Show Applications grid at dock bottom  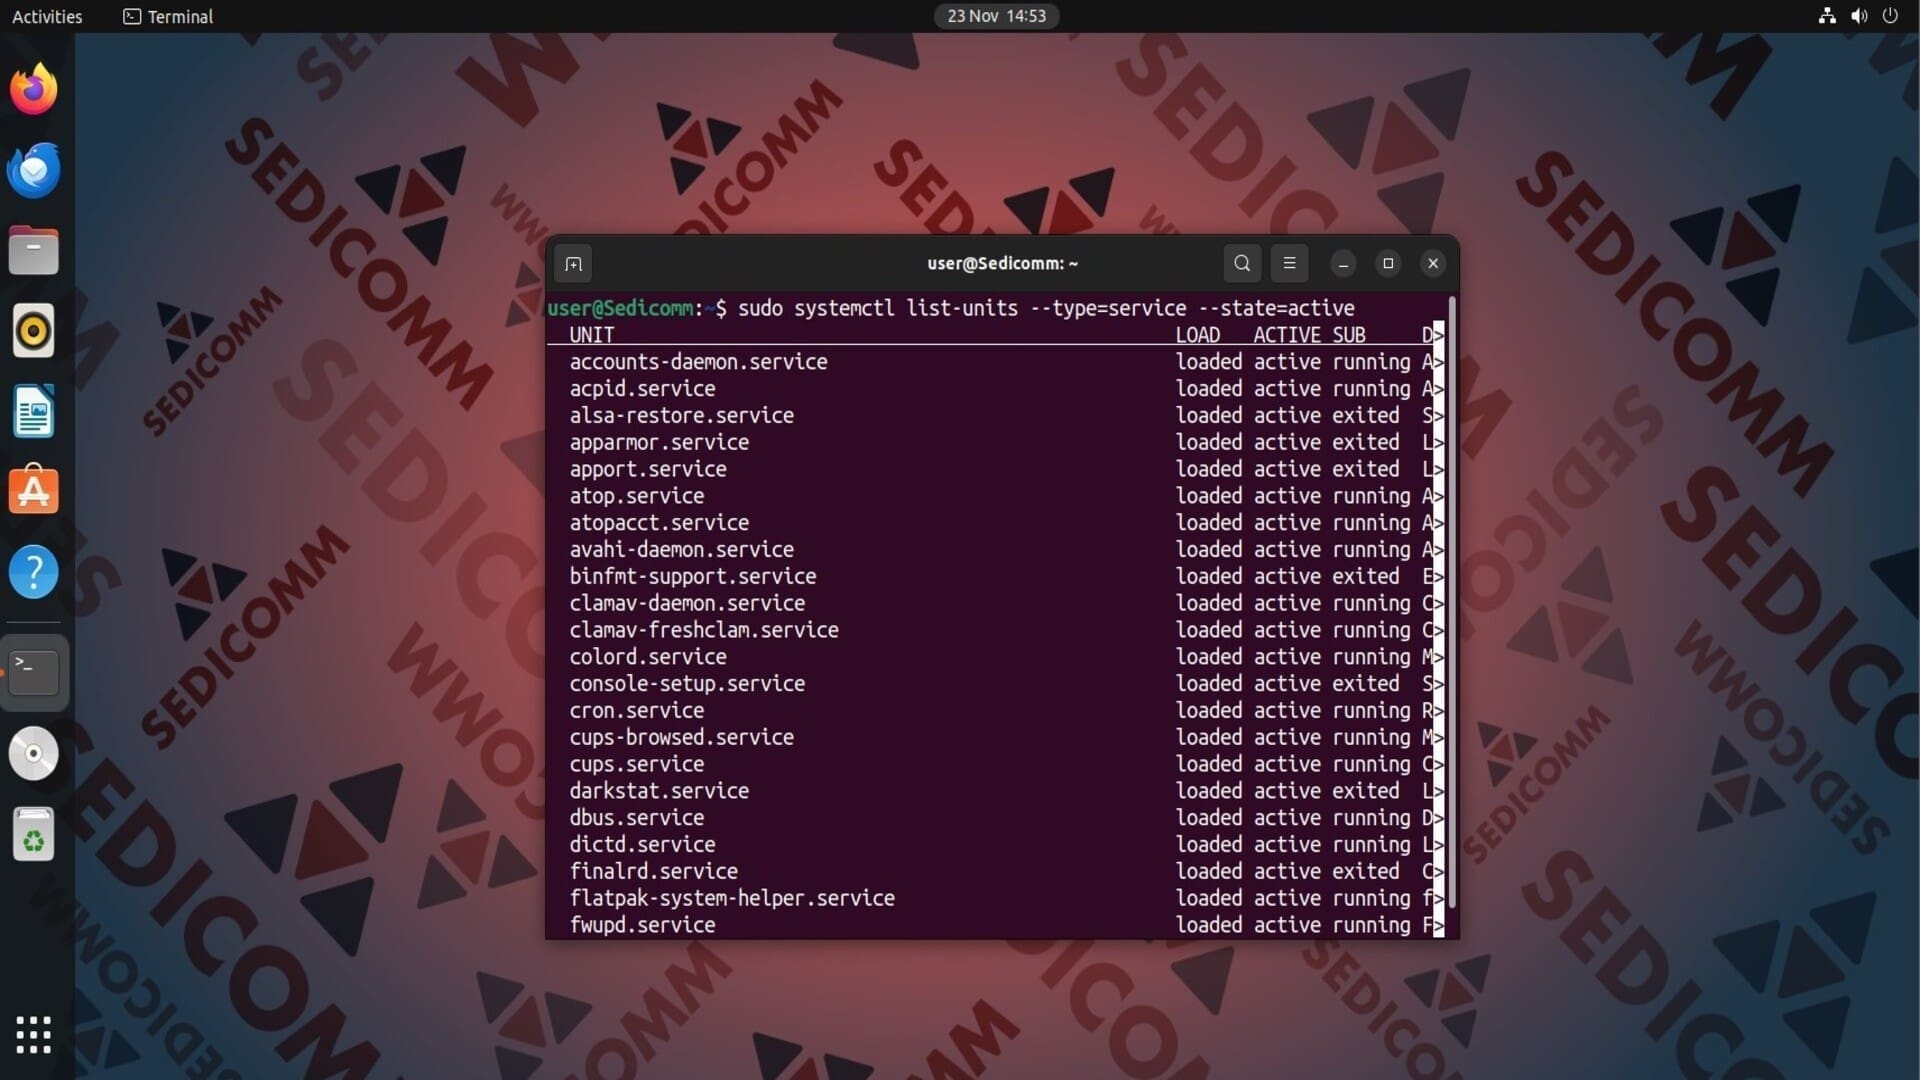click(34, 1035)
